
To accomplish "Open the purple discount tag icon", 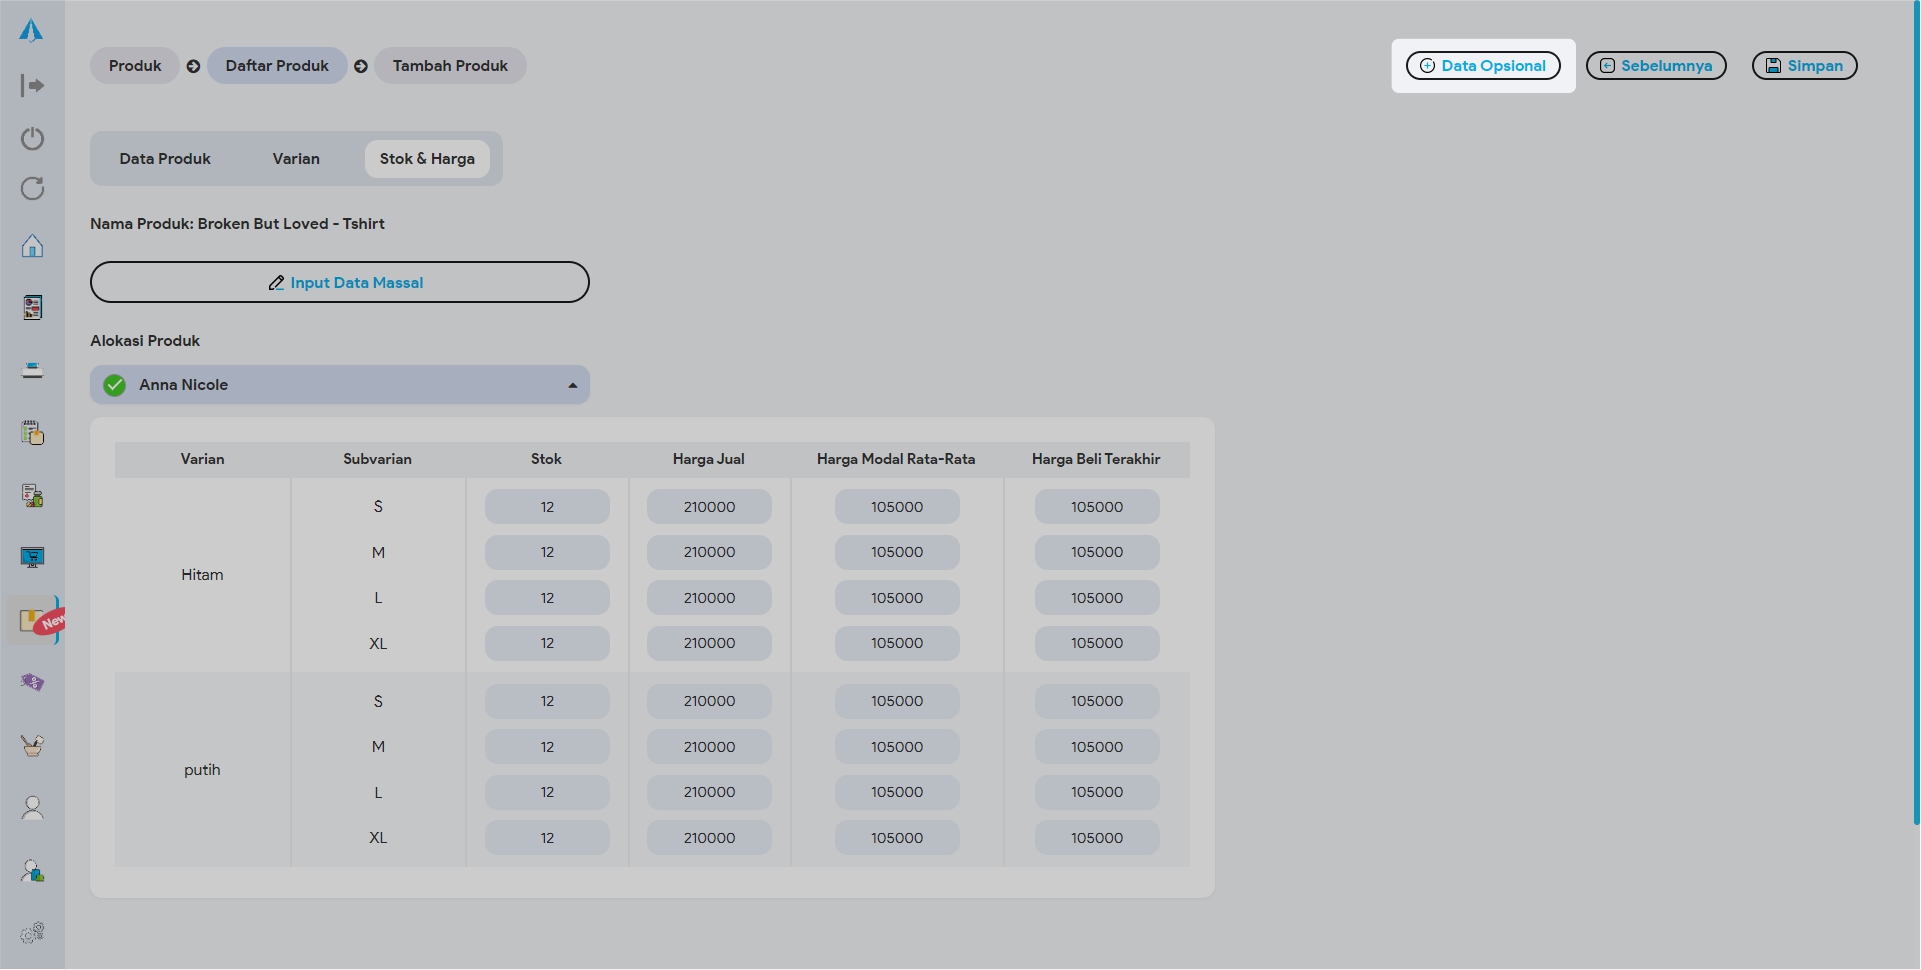I will point(32,683).
